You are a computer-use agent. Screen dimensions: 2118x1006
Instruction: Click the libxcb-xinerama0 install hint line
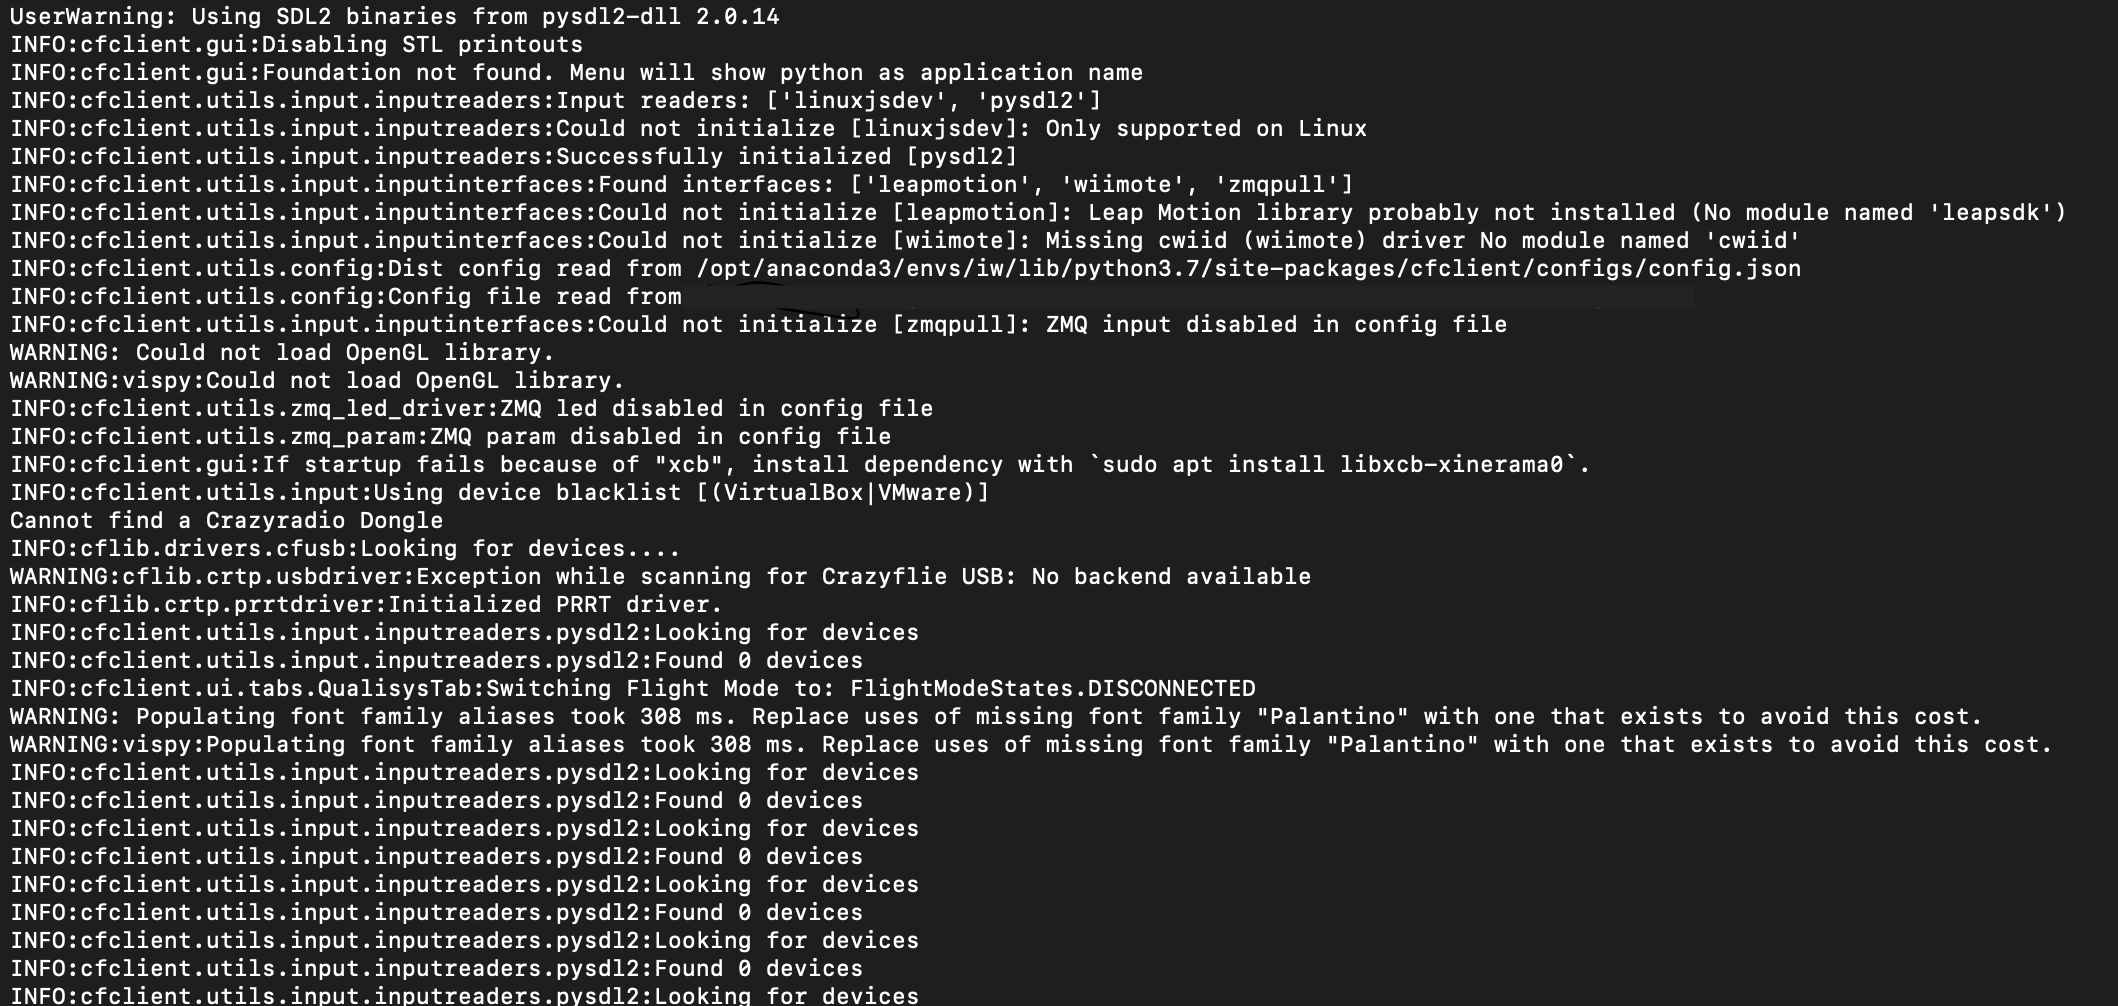800,465
